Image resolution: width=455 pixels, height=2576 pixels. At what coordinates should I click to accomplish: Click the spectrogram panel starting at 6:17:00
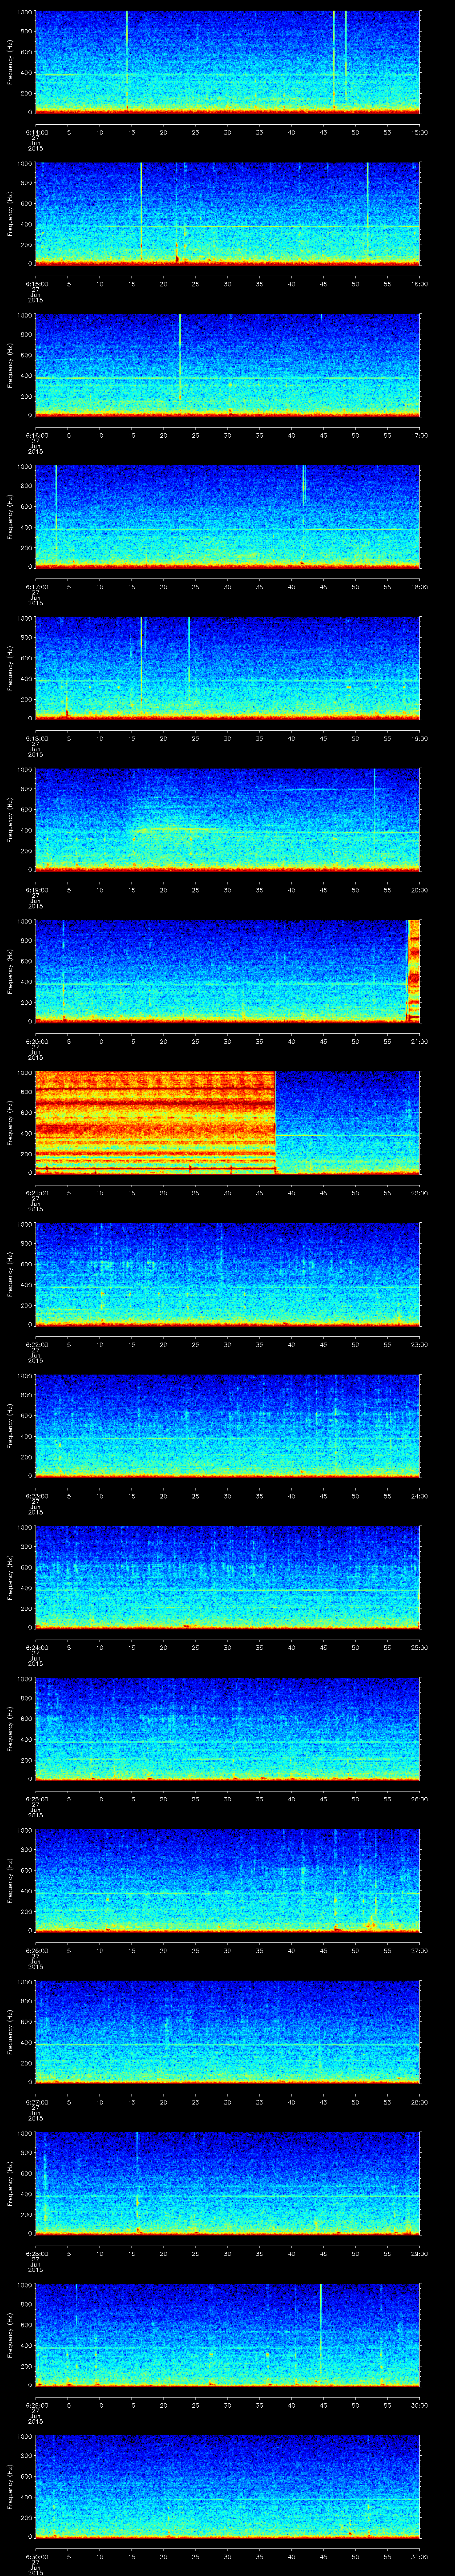point(228,517)
